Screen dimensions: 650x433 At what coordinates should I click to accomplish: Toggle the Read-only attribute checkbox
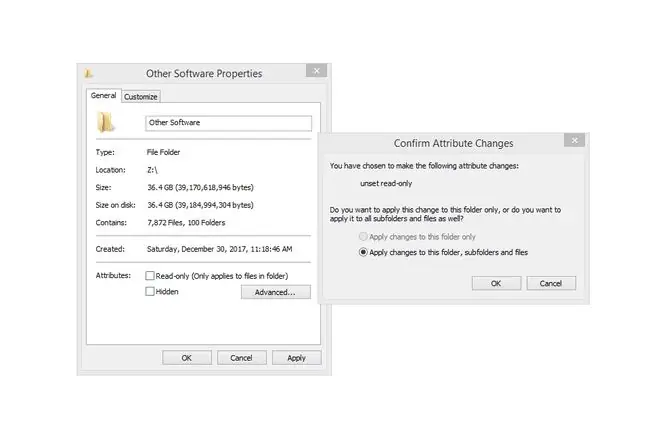click(x=150, y=276)
